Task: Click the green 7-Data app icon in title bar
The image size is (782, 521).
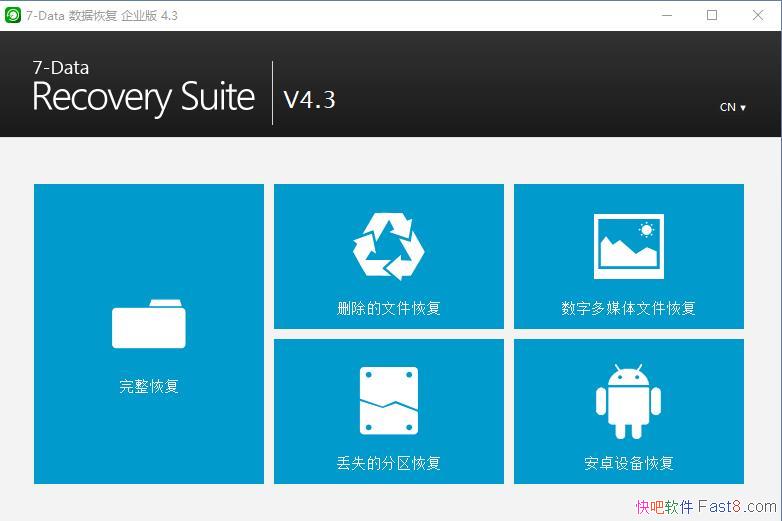Action: [x=13, y=15]
